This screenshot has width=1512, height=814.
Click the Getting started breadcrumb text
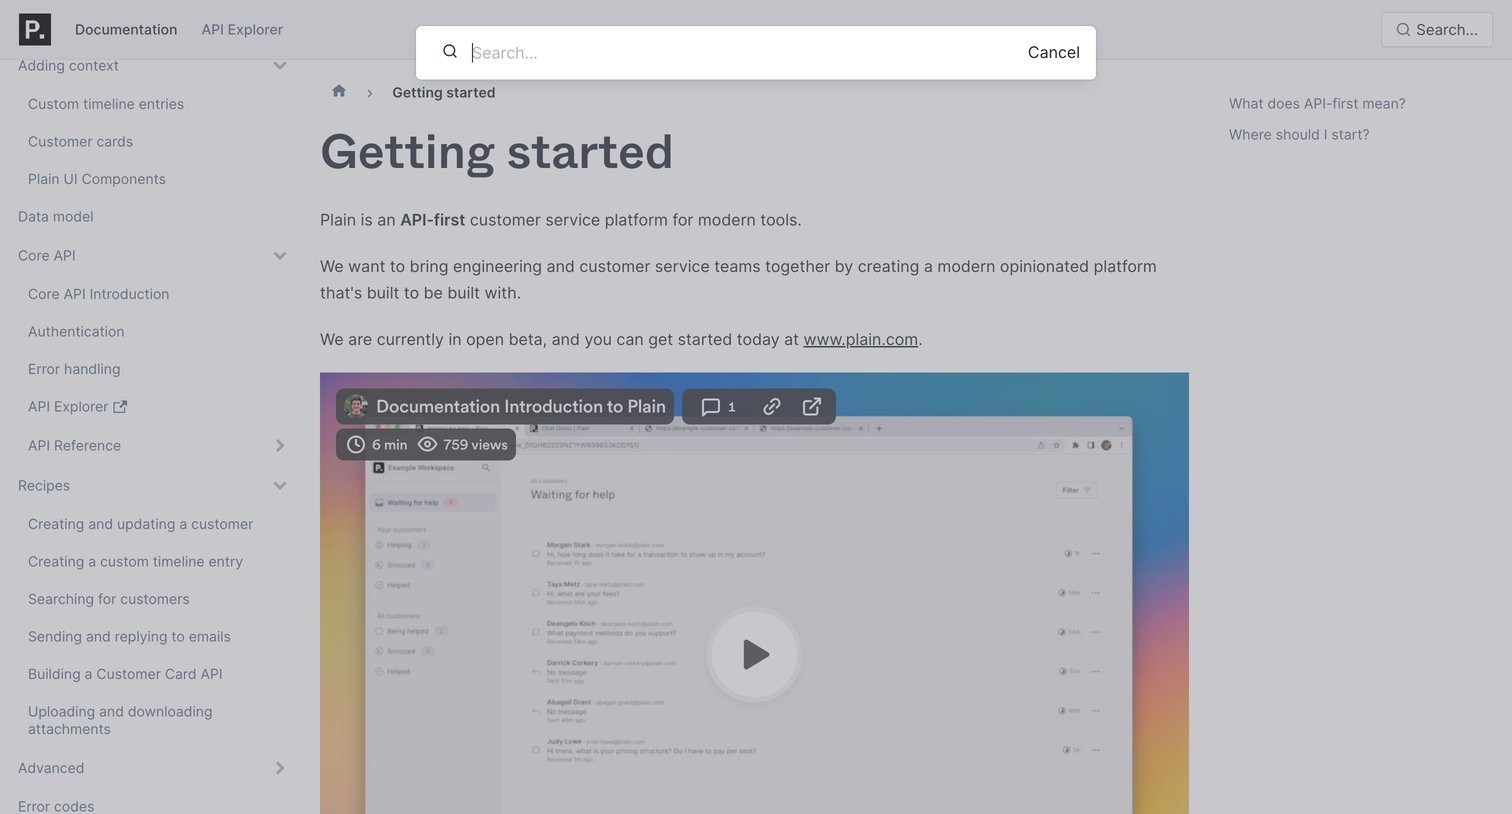tap(444, 93)
